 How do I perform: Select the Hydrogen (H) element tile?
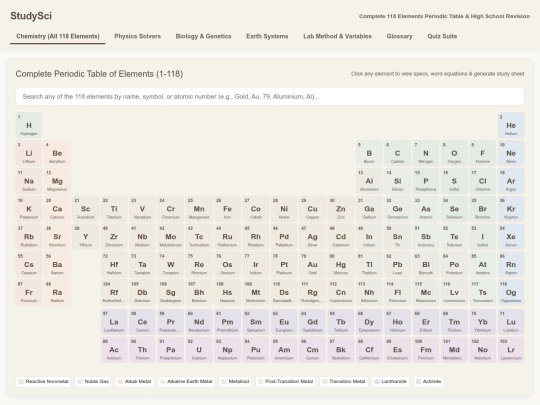coord(29,125)
